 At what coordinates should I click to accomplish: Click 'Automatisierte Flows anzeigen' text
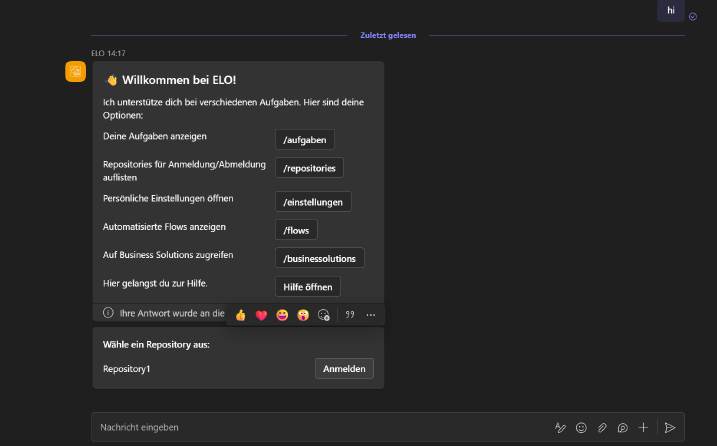pos(164,227)
